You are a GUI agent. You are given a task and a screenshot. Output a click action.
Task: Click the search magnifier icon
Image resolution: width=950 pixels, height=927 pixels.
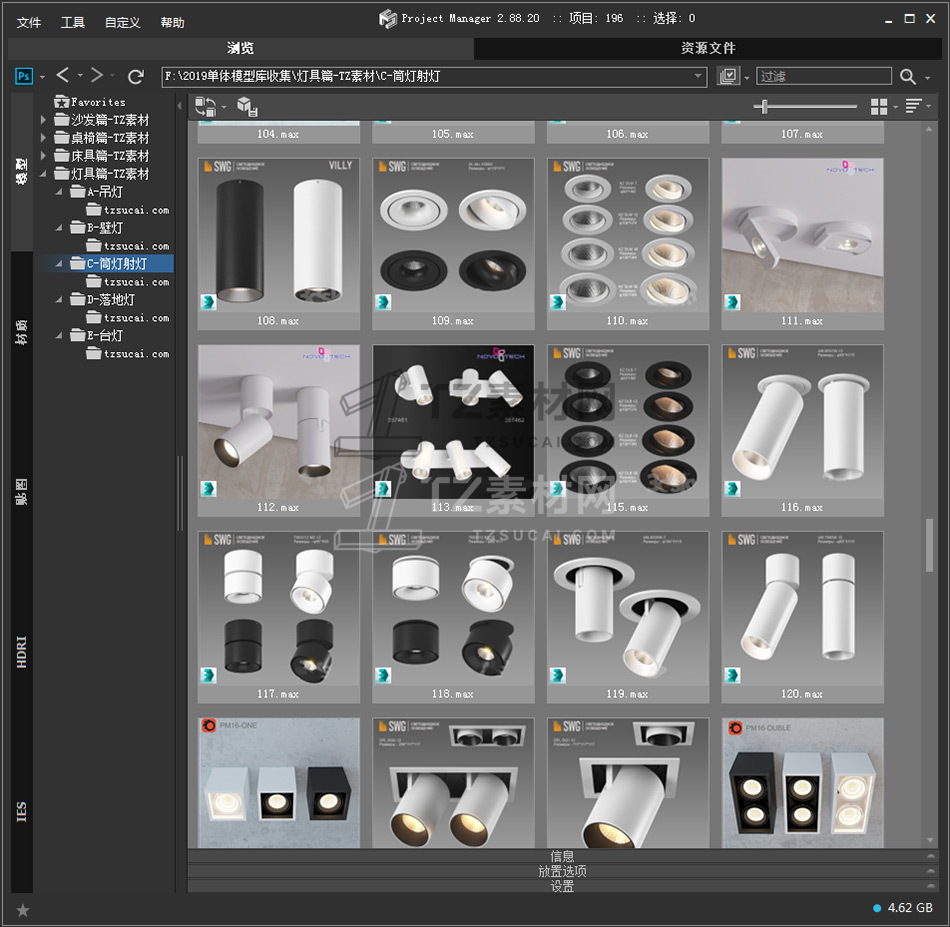[x=907, y=76]
